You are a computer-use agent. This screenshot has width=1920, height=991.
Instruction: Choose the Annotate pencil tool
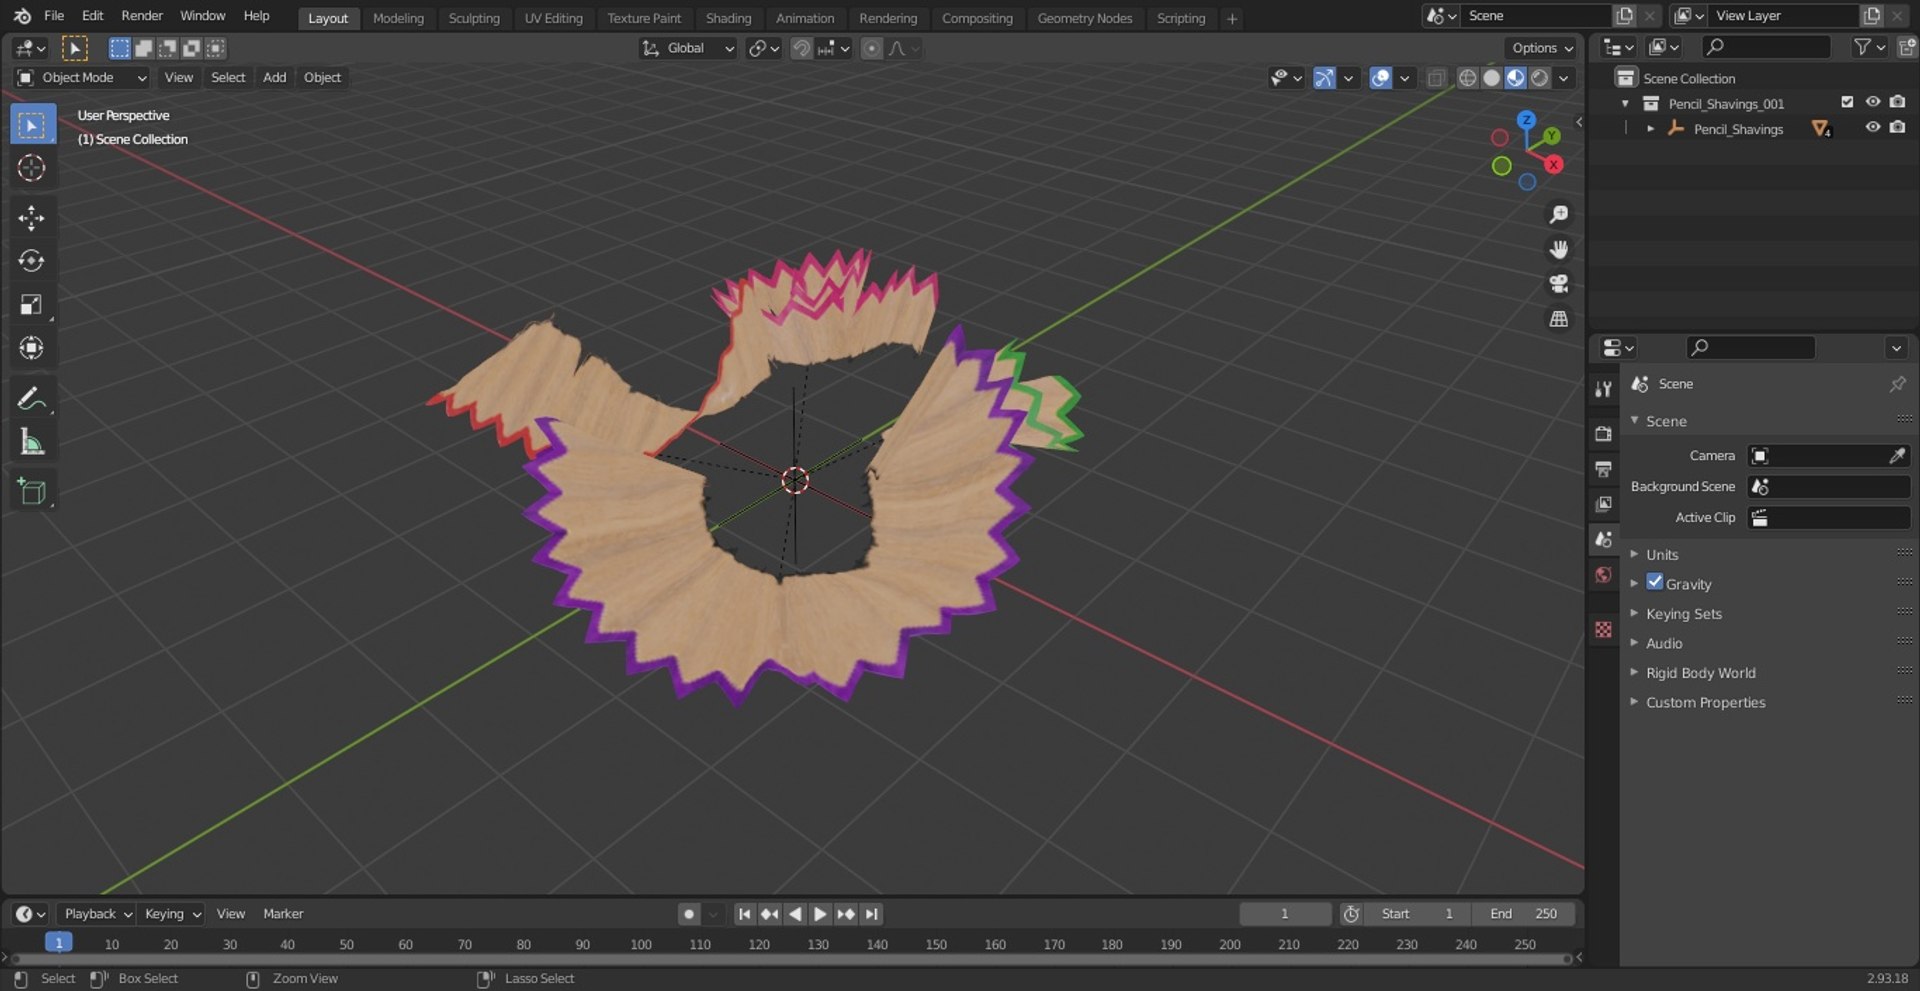click(32, 399)
